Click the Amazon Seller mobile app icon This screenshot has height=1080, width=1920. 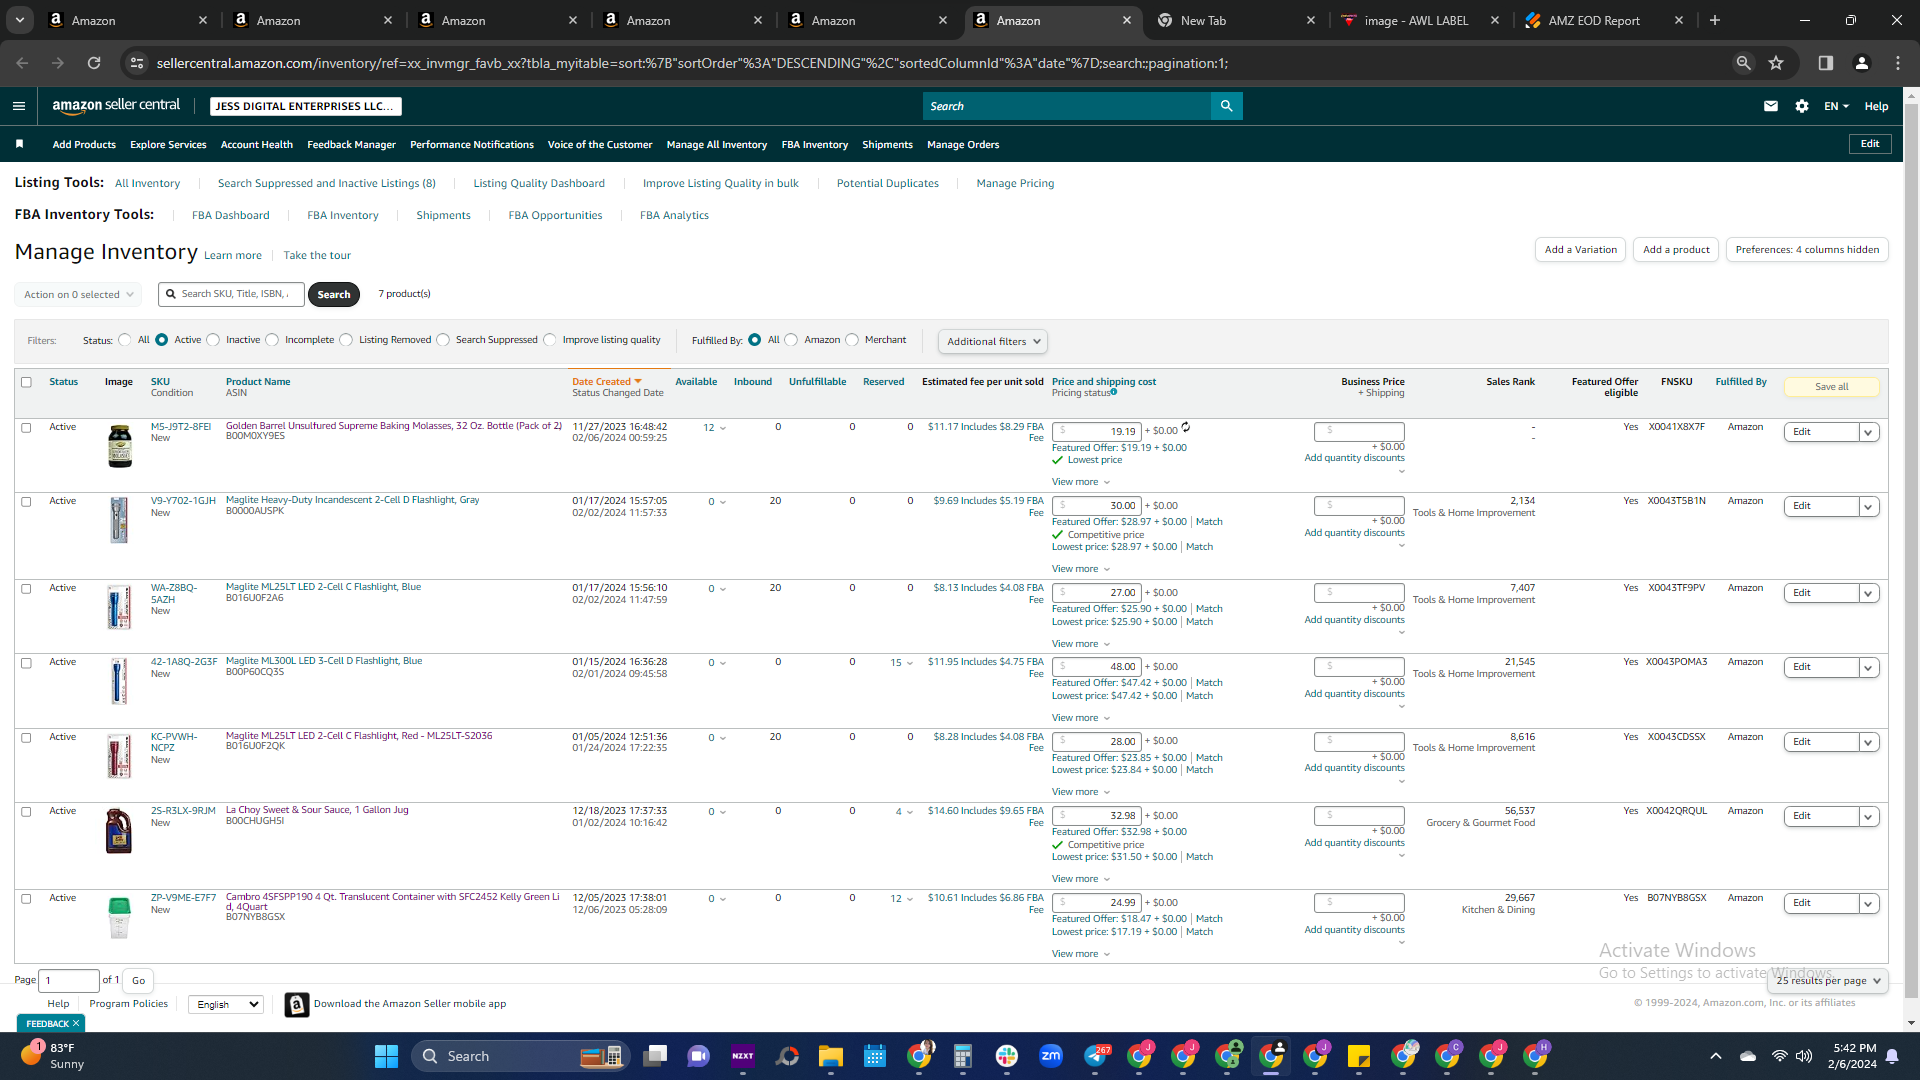297,1005
